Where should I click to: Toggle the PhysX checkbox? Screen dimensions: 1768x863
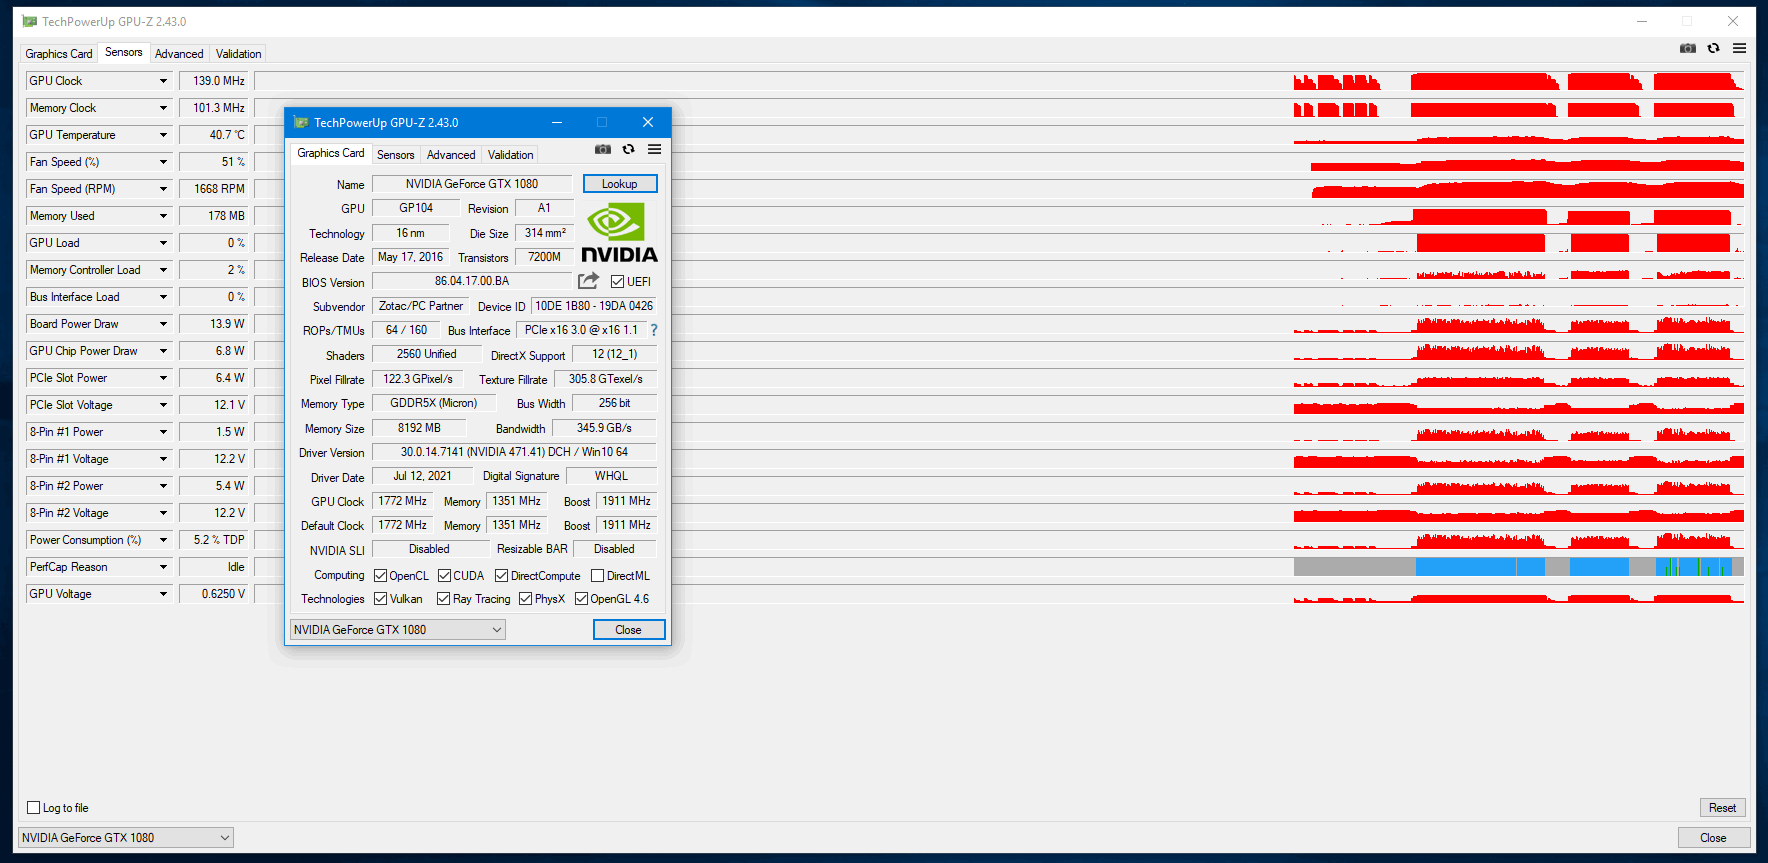pos(525,599)
